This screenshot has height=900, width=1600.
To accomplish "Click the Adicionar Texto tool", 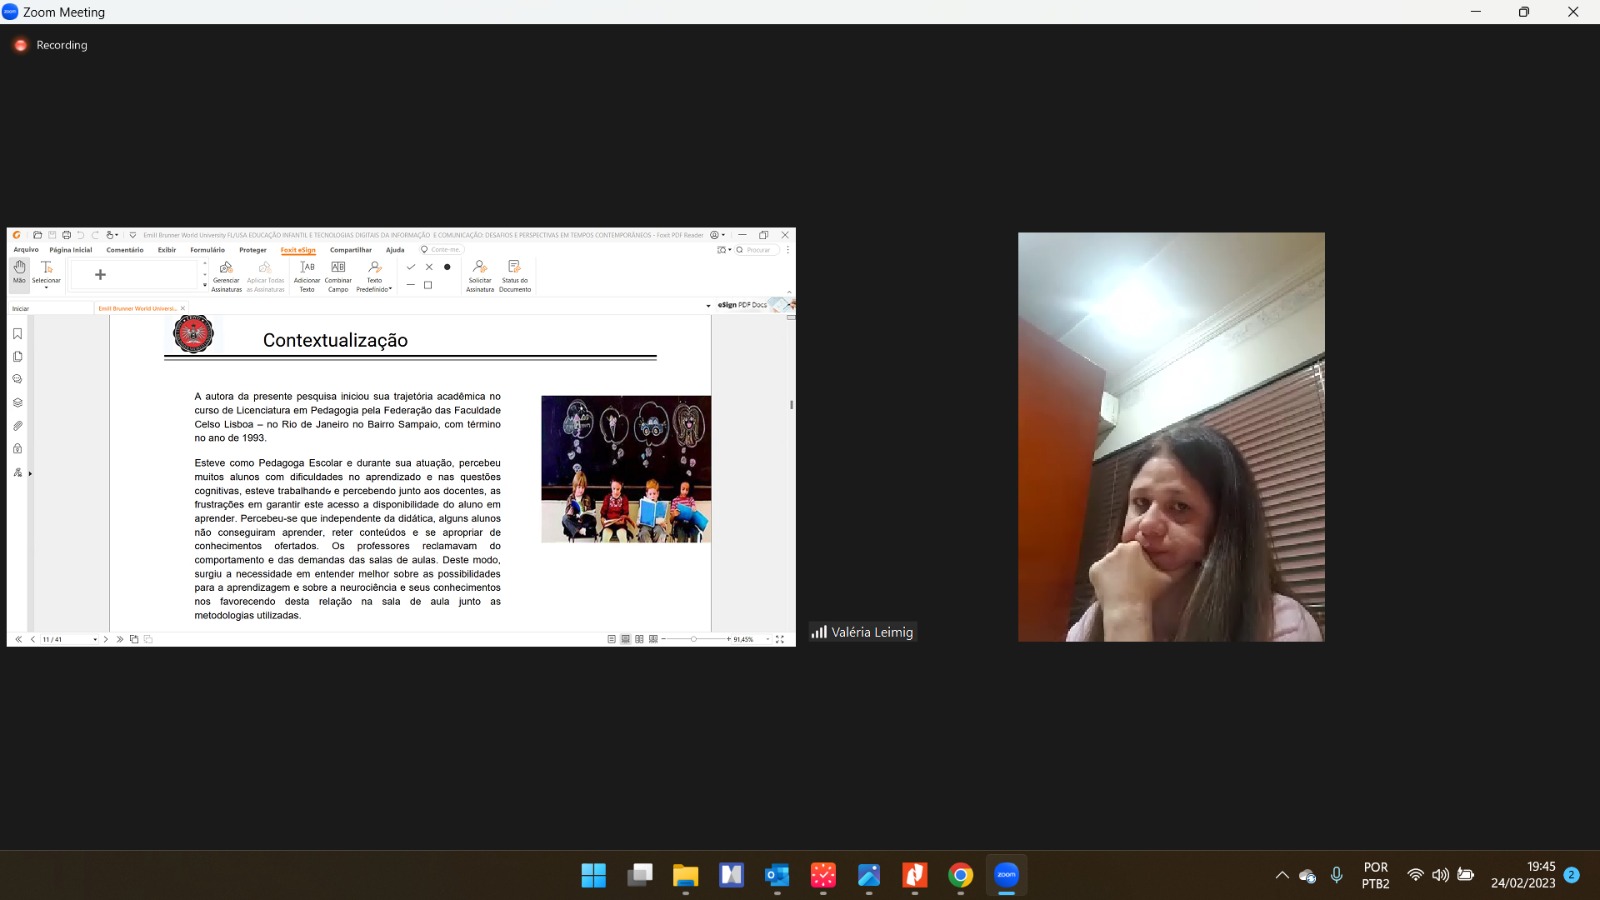I will click(307, 273).
